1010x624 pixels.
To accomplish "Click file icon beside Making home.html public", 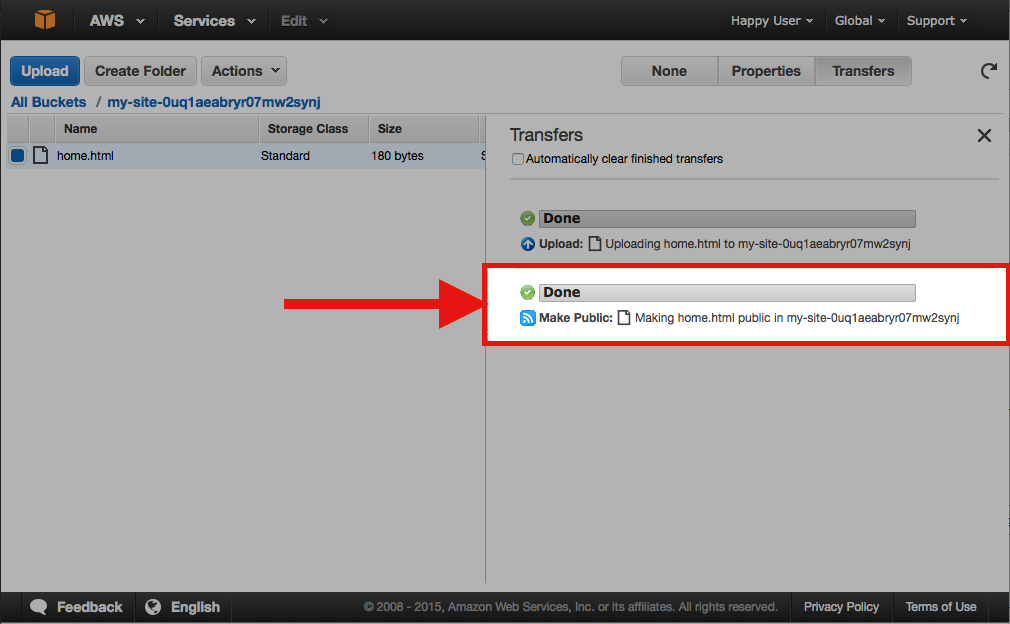I will [x=624, y=317].
